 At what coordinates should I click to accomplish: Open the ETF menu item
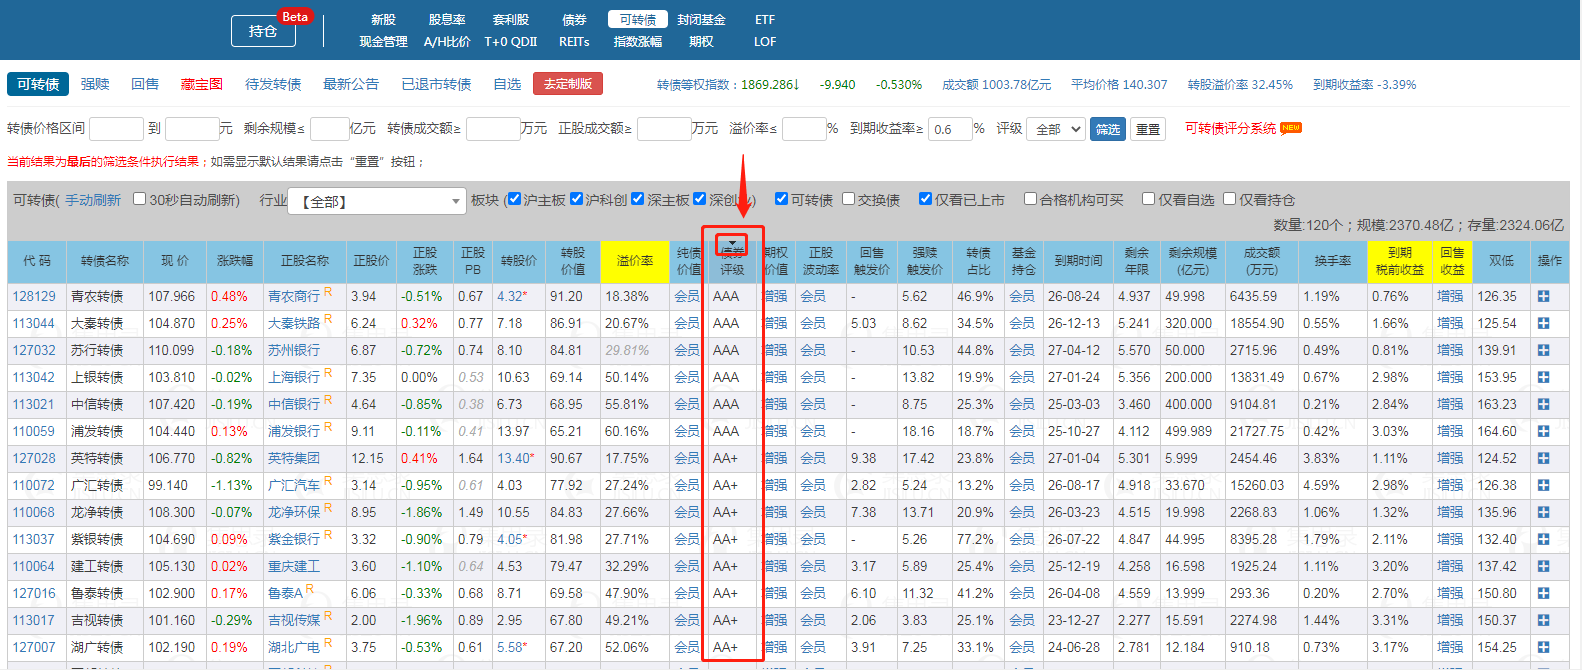[765, 20]
